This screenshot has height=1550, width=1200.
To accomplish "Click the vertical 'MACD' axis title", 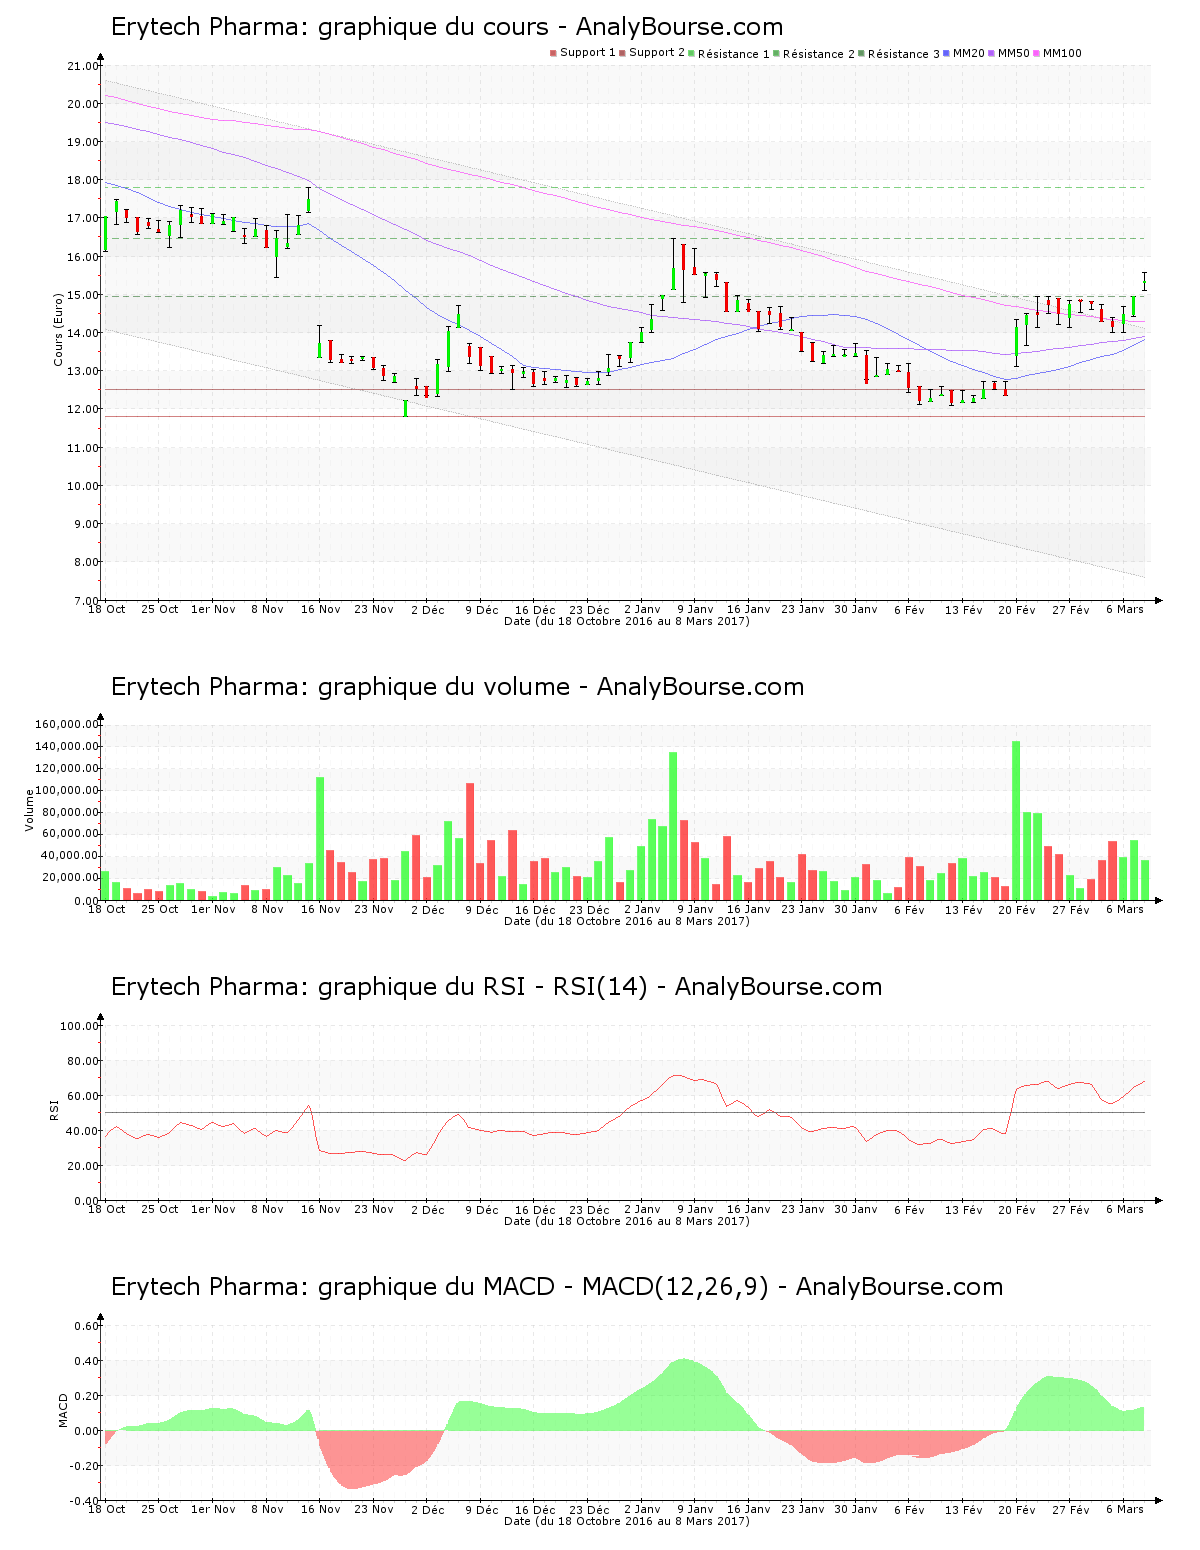I will pos(64,1410).
